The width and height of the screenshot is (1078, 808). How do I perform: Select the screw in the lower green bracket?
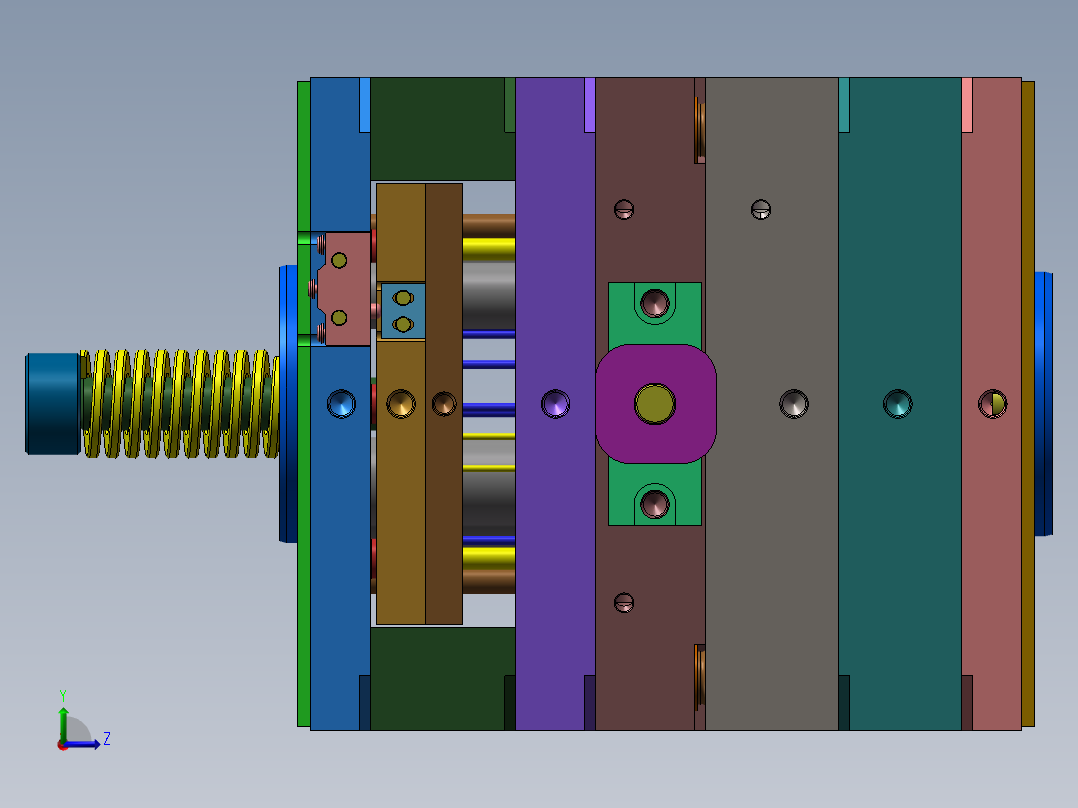click(654, 503)
